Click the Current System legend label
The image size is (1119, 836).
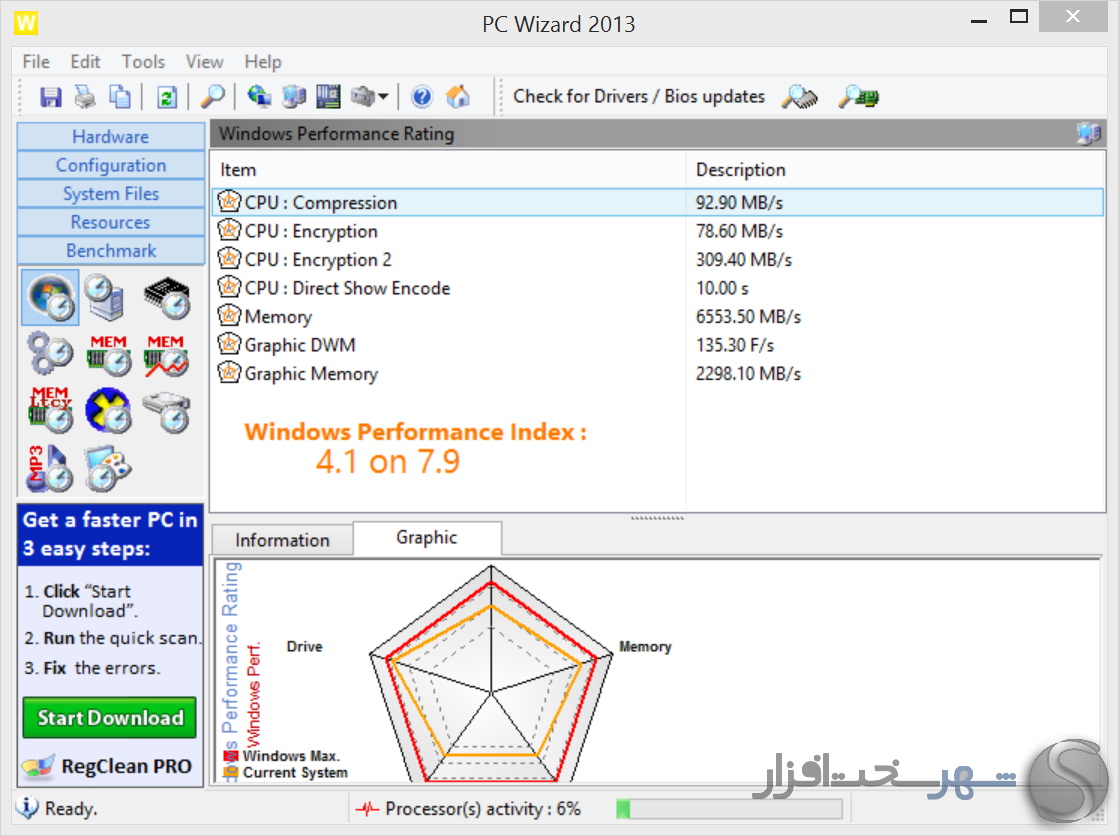click(x=295, y=772)
